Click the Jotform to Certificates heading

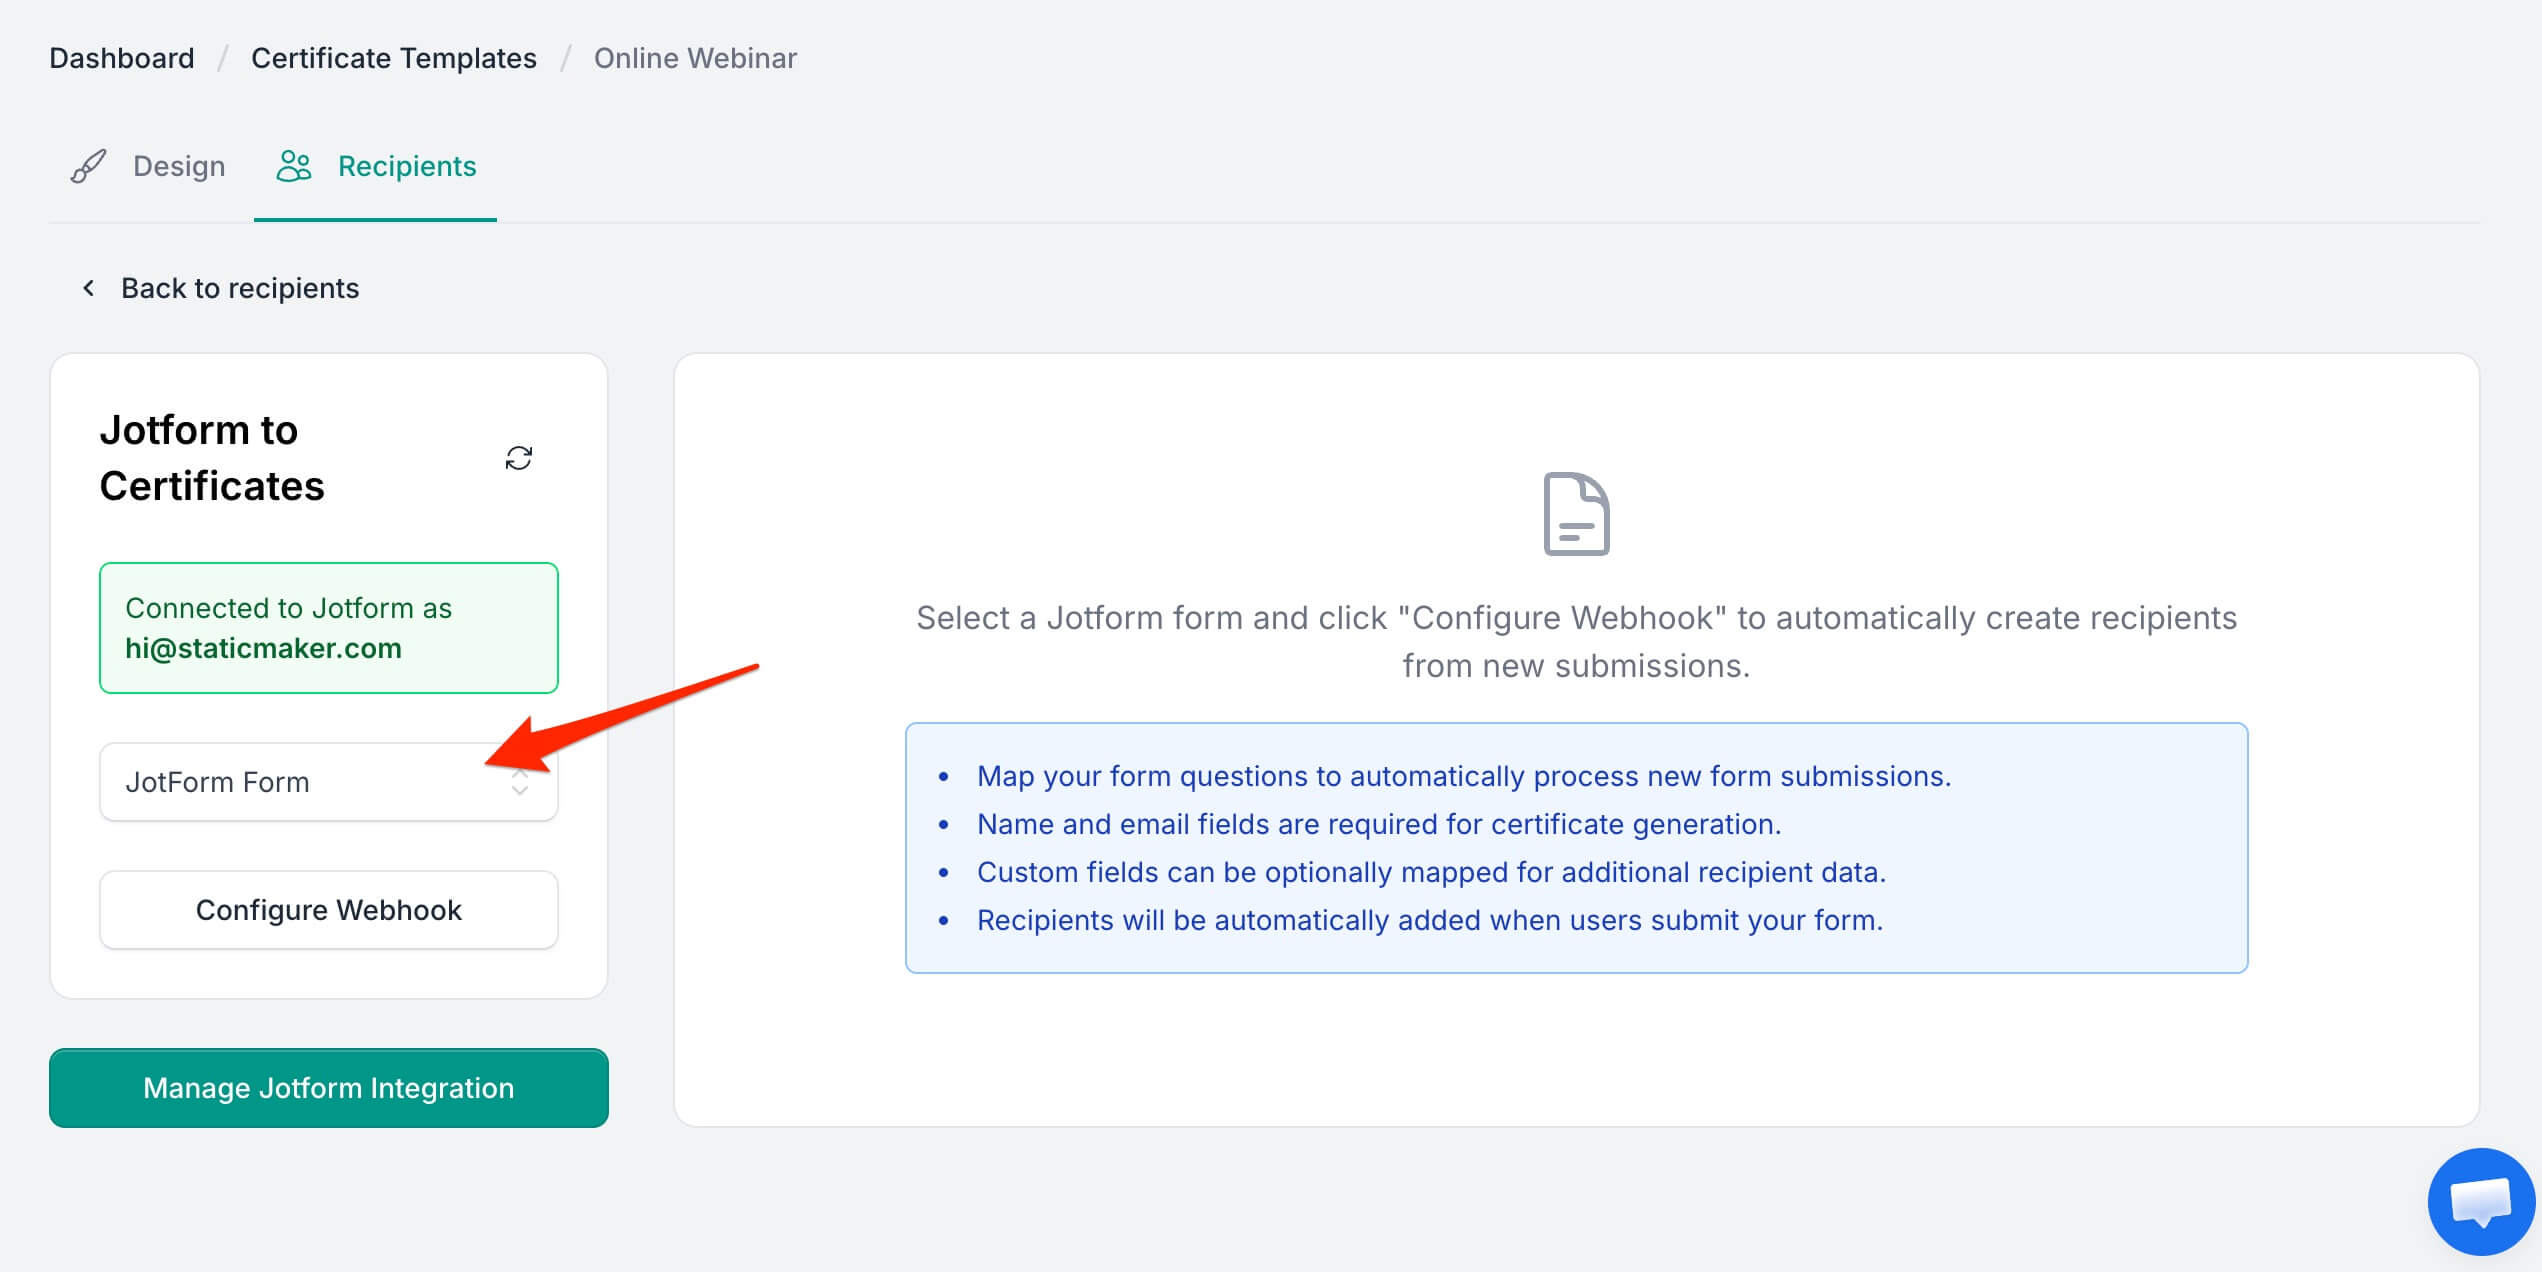212,458
